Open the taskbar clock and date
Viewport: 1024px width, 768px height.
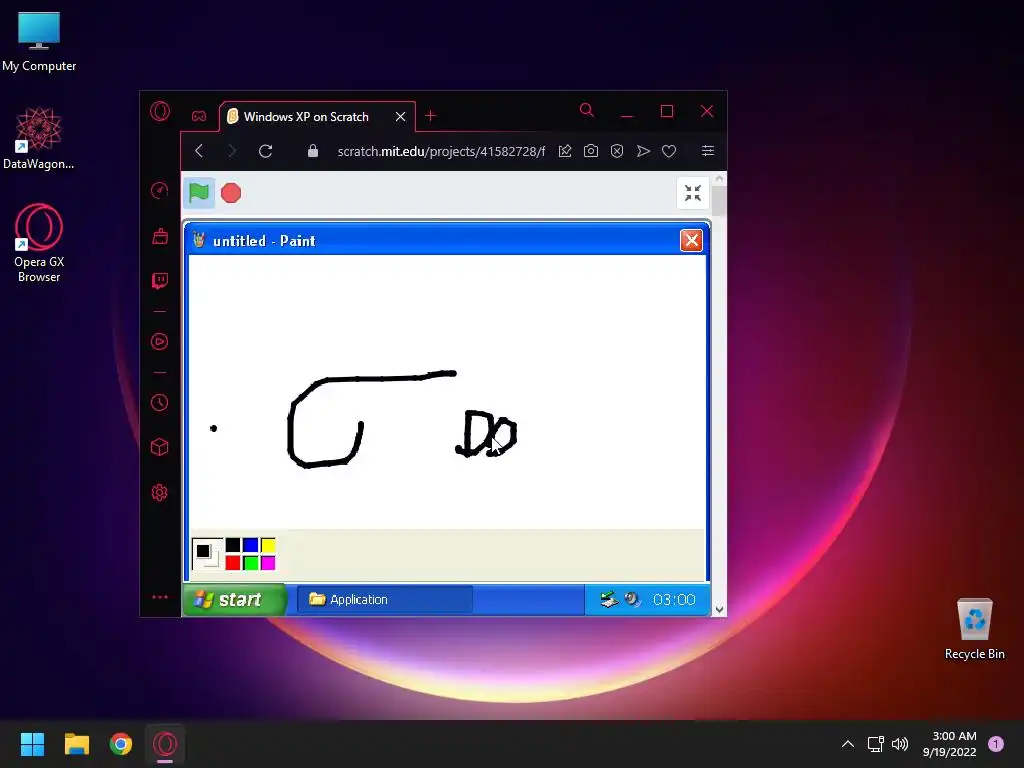tap(950, 744)
